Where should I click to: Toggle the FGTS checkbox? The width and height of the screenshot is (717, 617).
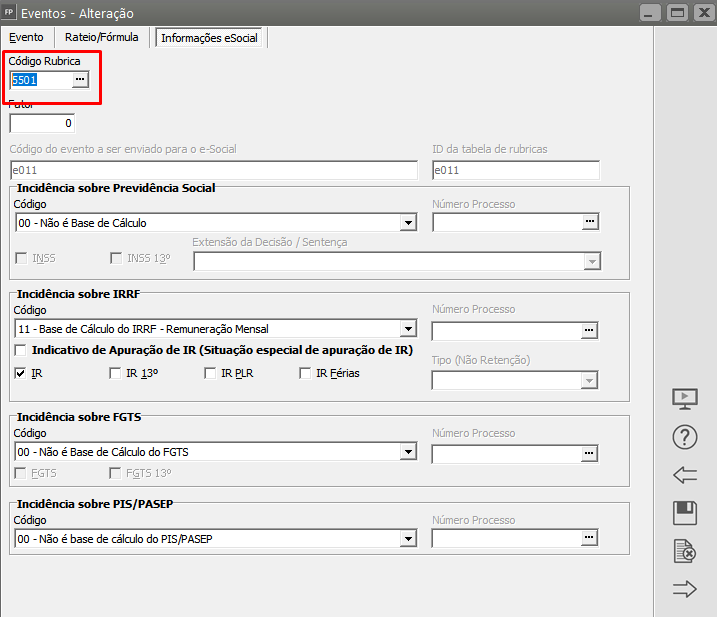pyautogui.click(x=20, y=473)
